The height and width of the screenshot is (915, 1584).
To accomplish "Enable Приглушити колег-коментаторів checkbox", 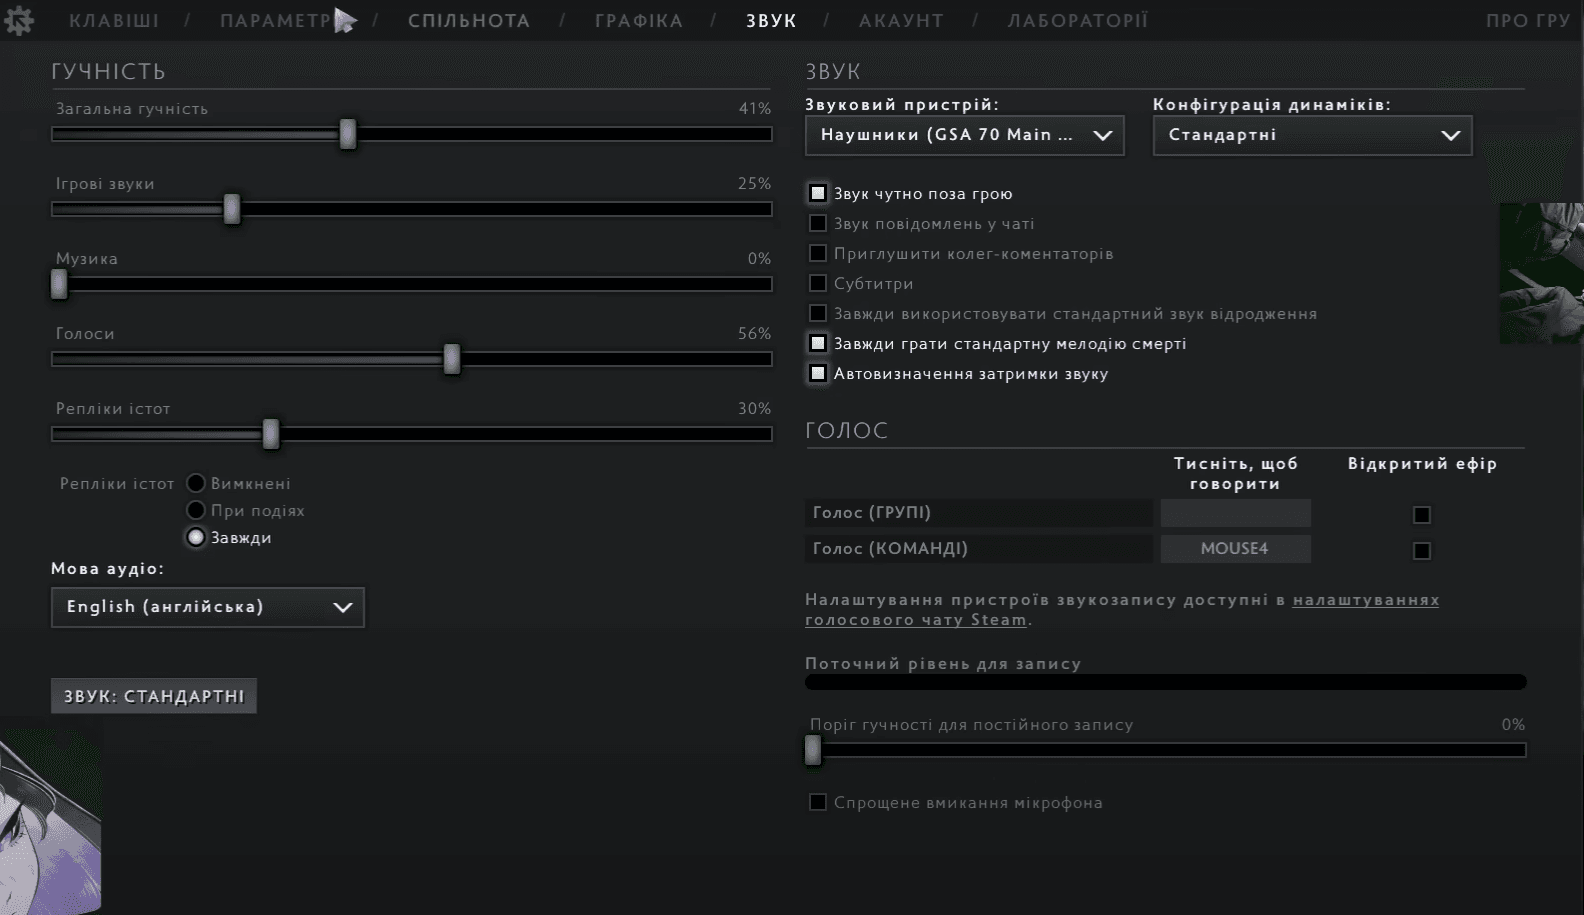I will [818, 253].
